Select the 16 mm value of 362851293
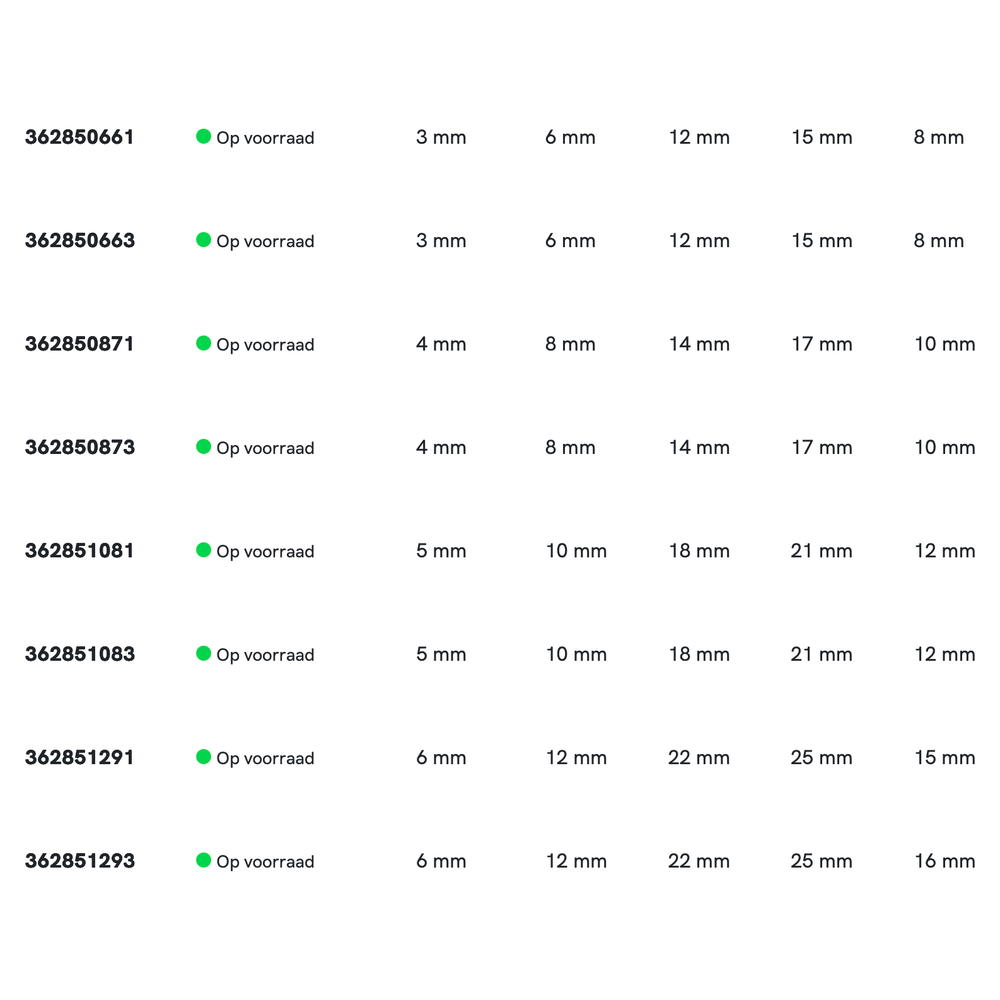Image resolution: width=1000 pixels, height=1000 pixels. click(x=944, y=861)
